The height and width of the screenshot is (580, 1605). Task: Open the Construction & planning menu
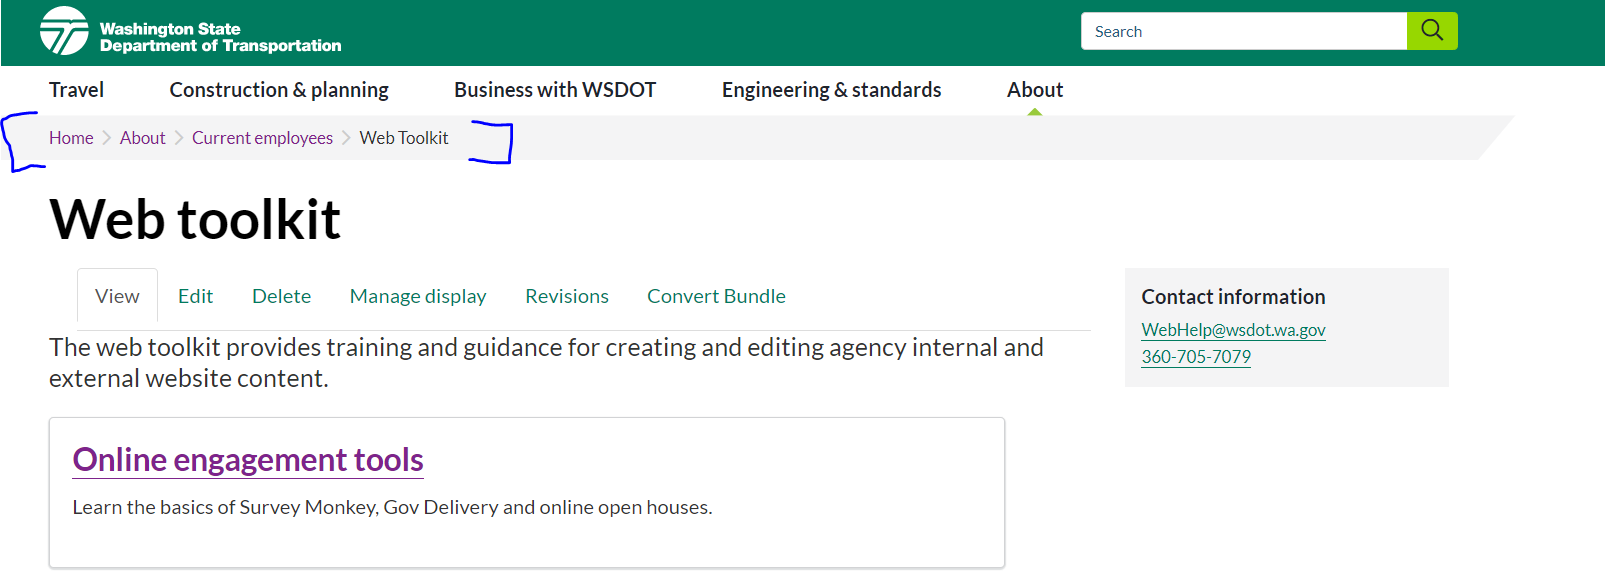[279, 90]
